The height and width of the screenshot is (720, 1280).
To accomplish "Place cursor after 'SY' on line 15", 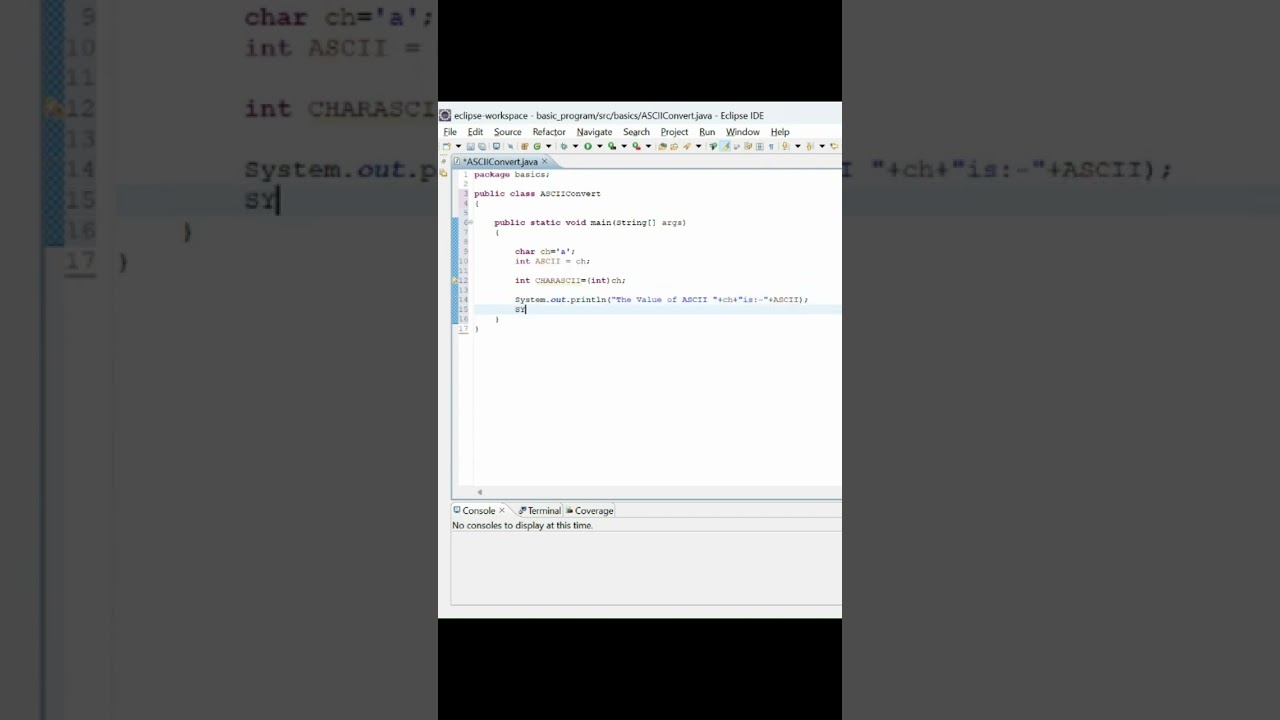I will click(526, 310).
